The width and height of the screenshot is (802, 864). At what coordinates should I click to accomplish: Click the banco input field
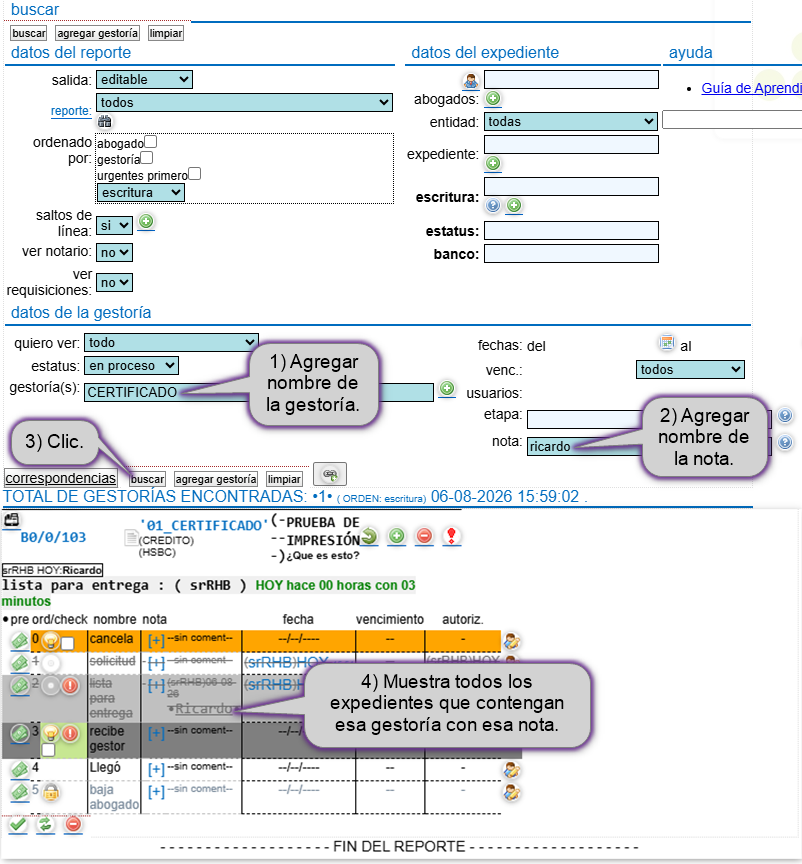[571, 254]
